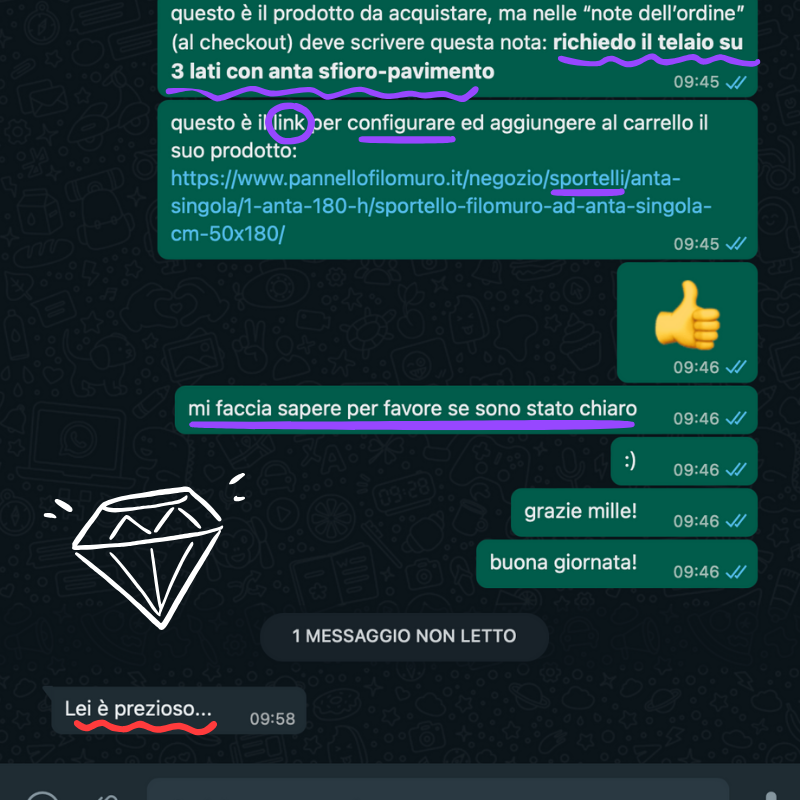Click read receipt ticks on 'grazie mille!'
The width and height of the screenshot is (800, 800).
coord(736,521)
